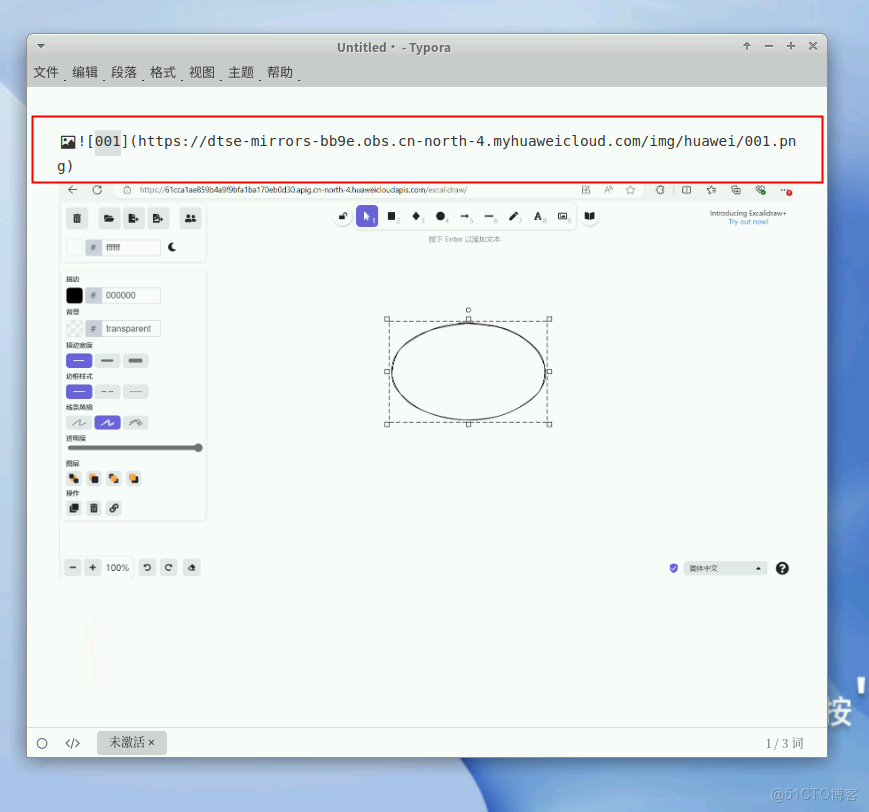
Task: Click the bookmark star icon in address bar
Action: click(630, 190)
